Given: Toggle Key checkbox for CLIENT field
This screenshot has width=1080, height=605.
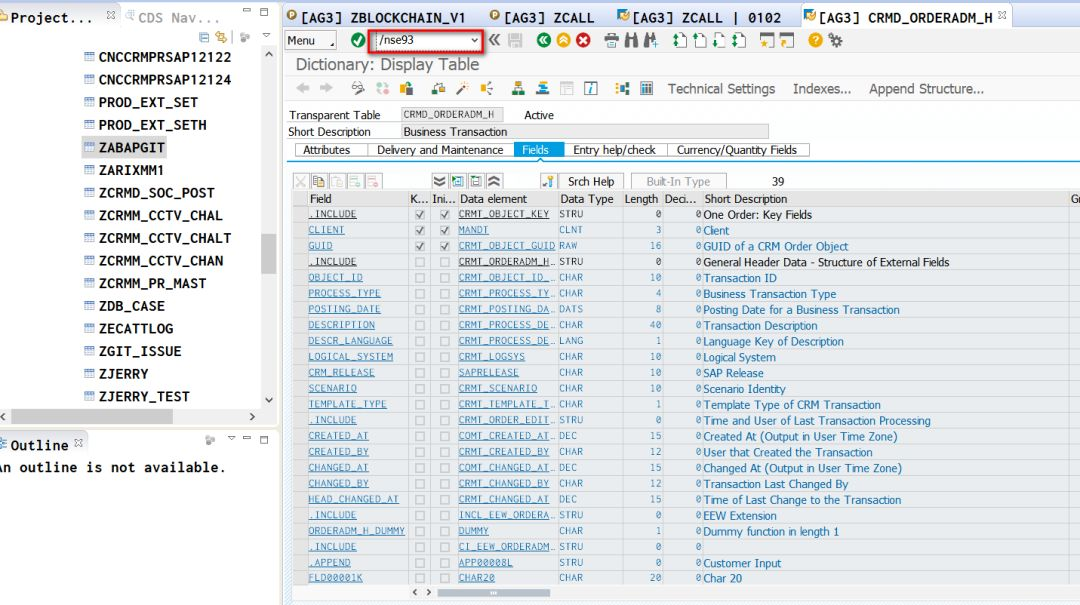Looking at the screenshot, I should point(419,230).
